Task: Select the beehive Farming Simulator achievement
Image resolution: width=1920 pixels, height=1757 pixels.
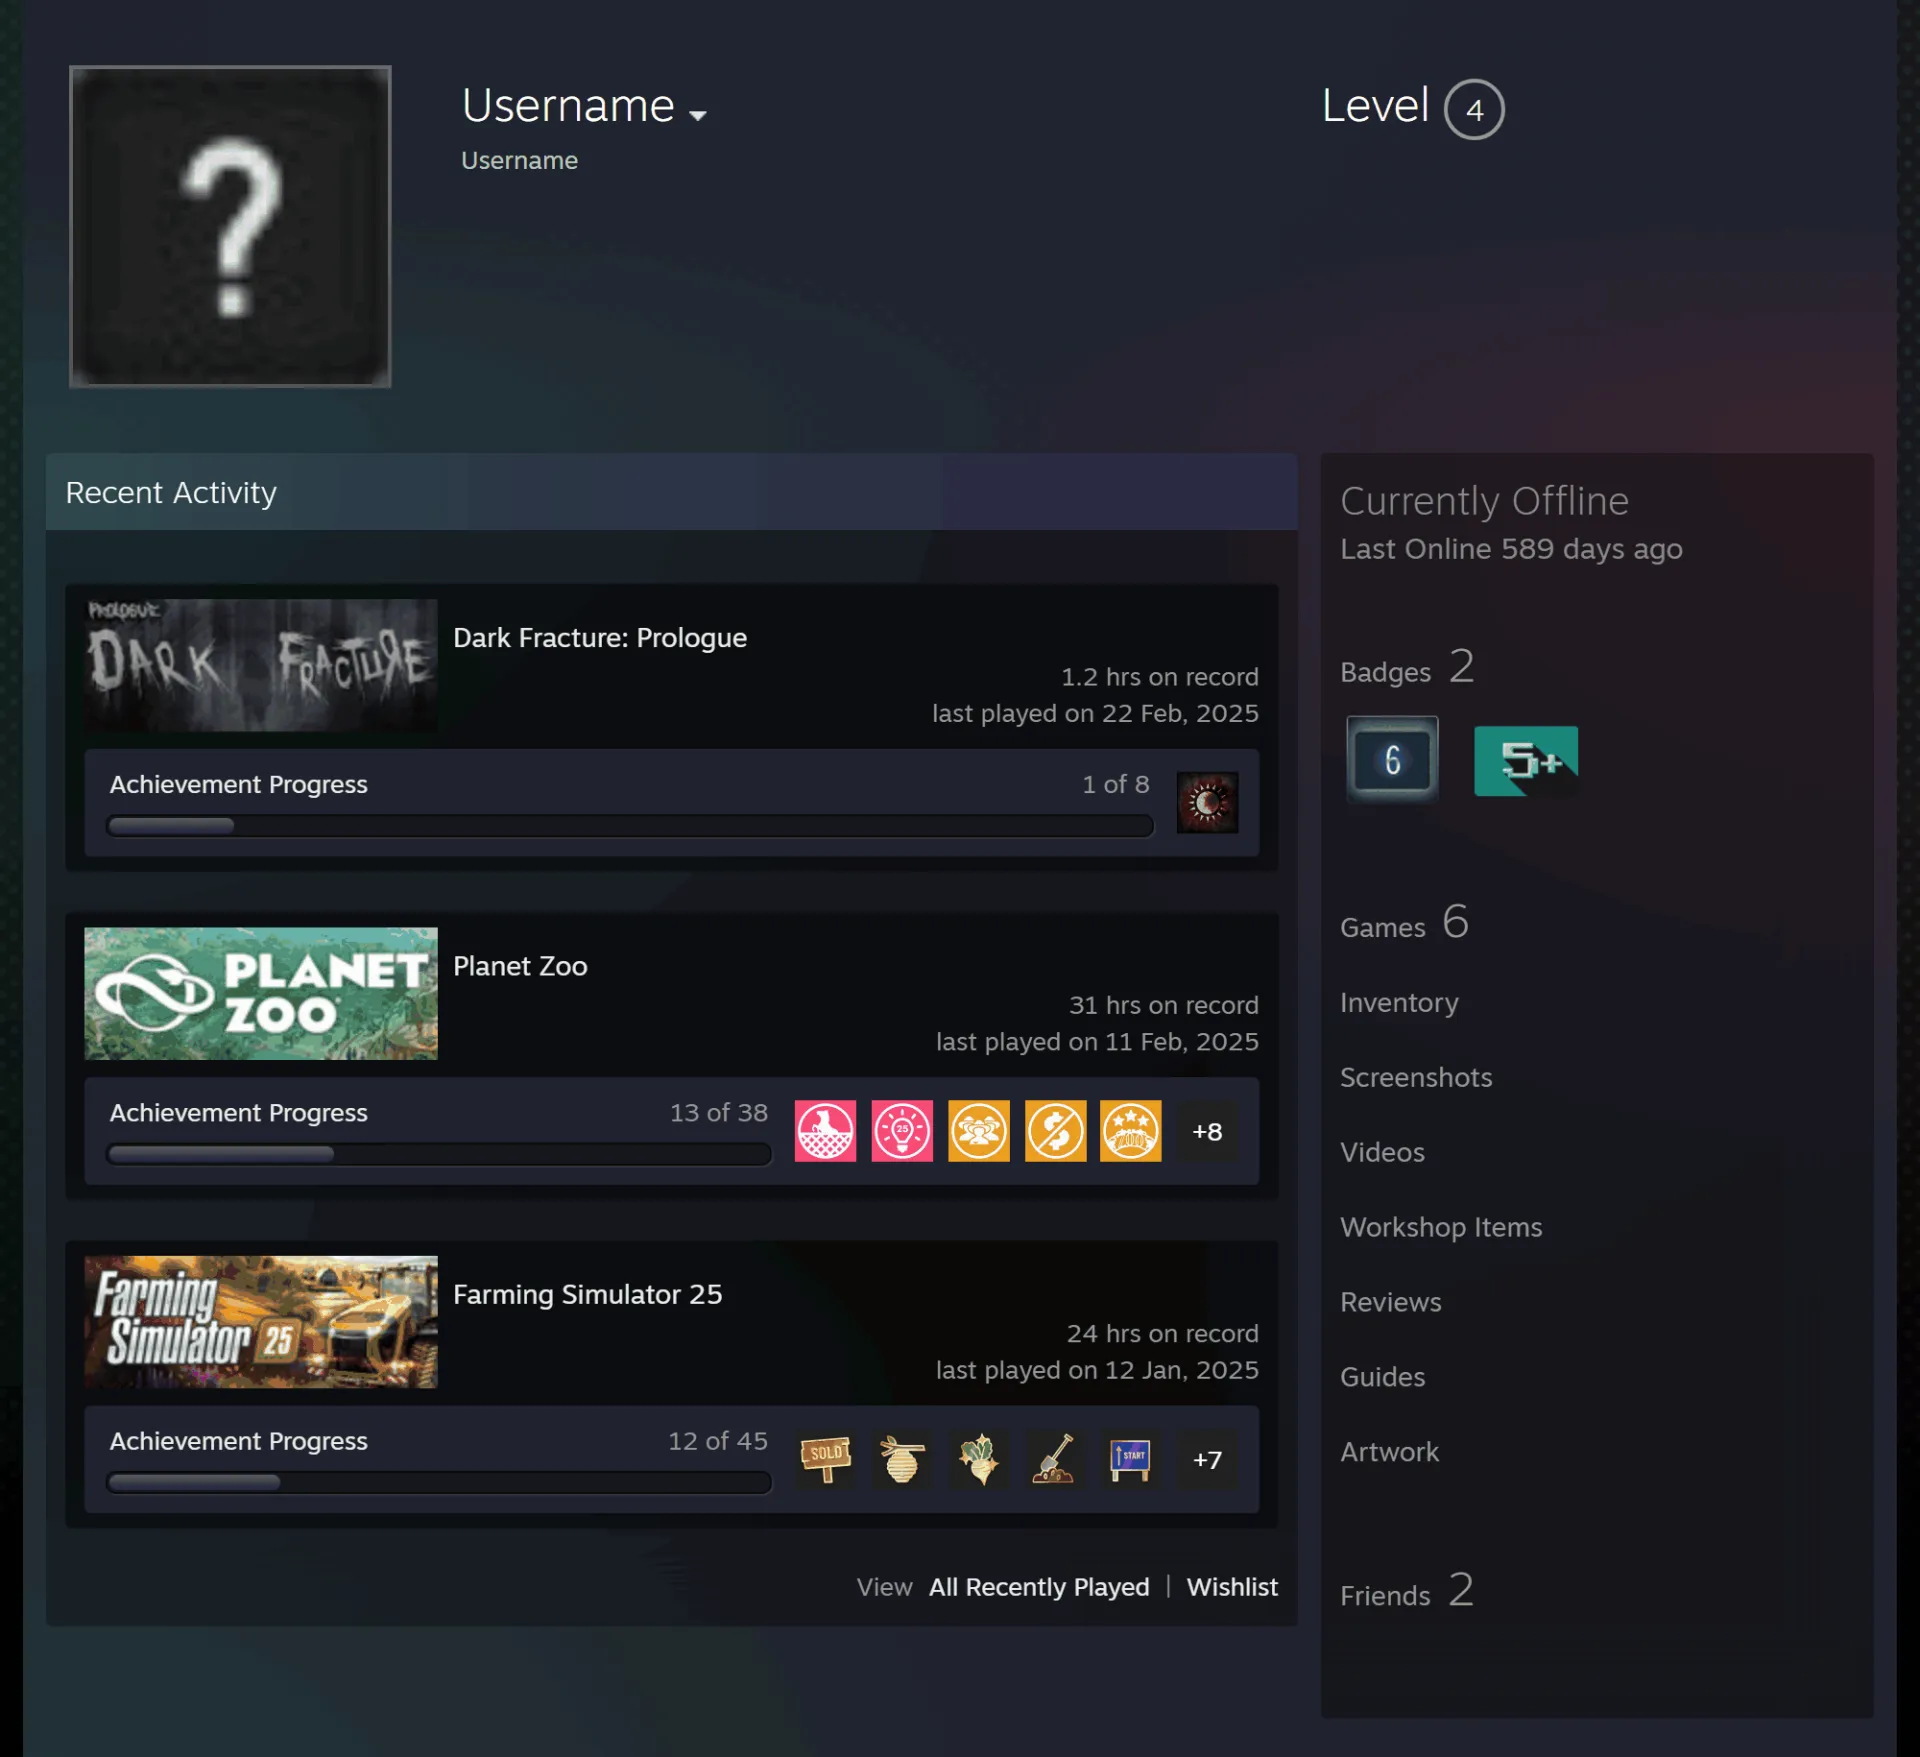Action: [902, 1459]
